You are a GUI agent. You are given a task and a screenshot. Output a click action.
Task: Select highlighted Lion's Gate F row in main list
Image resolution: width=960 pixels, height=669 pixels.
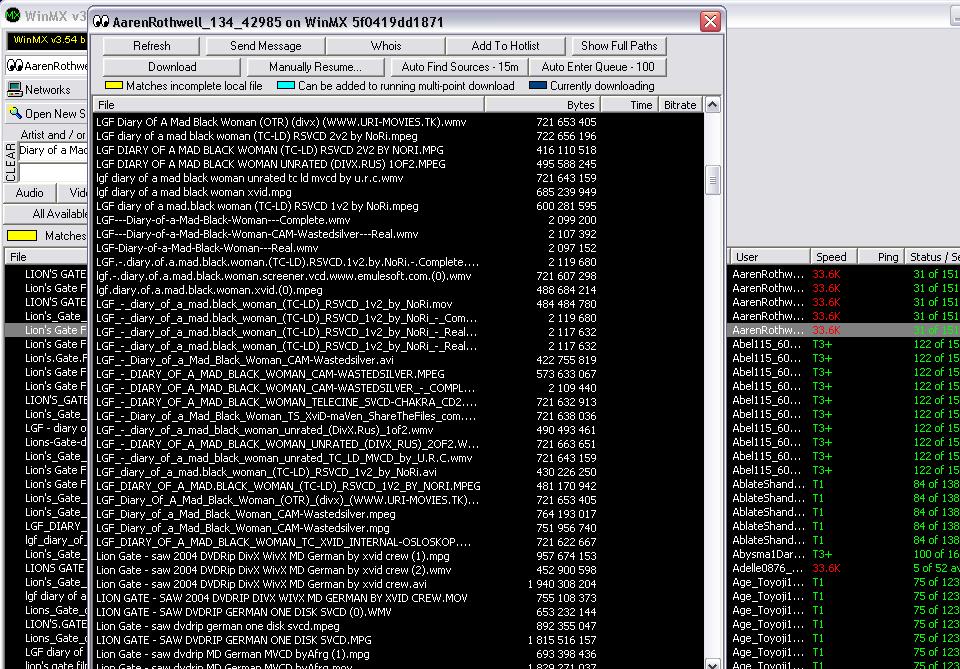click(x=47, y=330)
